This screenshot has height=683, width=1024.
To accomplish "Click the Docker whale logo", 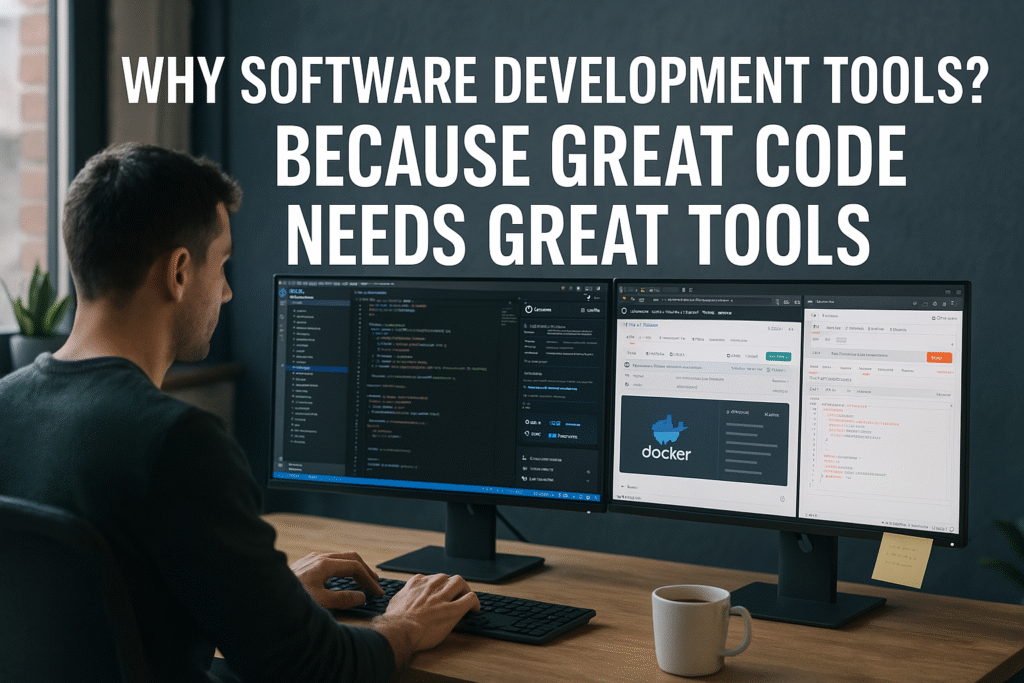I will coord(667,428).
